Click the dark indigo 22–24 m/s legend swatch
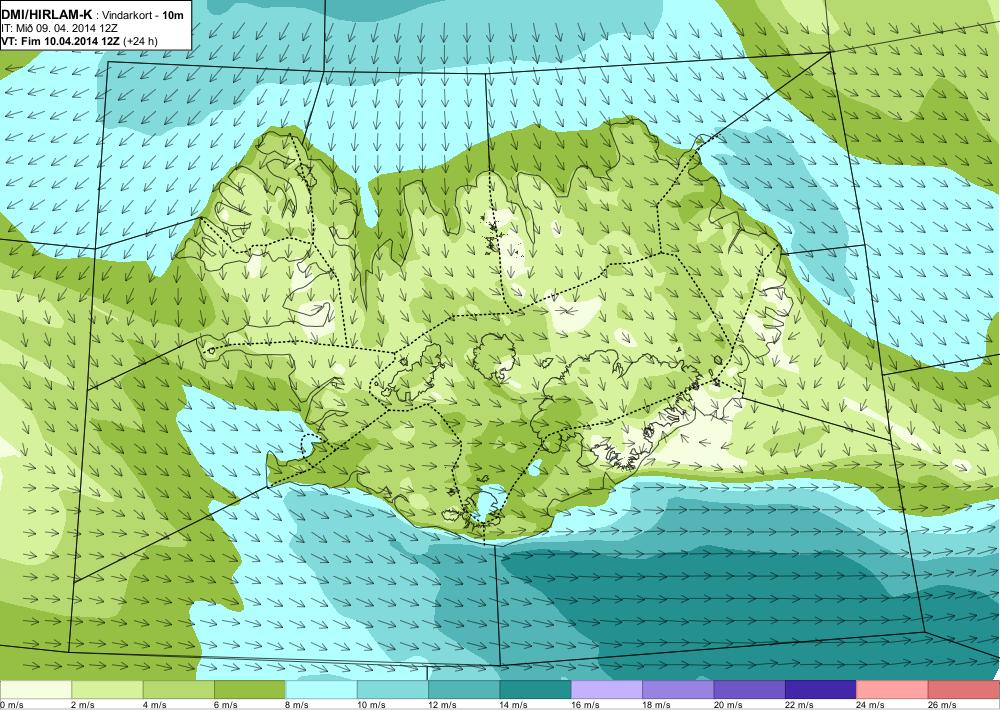This screenshot has width=1000, height=710. click(821, 690)
